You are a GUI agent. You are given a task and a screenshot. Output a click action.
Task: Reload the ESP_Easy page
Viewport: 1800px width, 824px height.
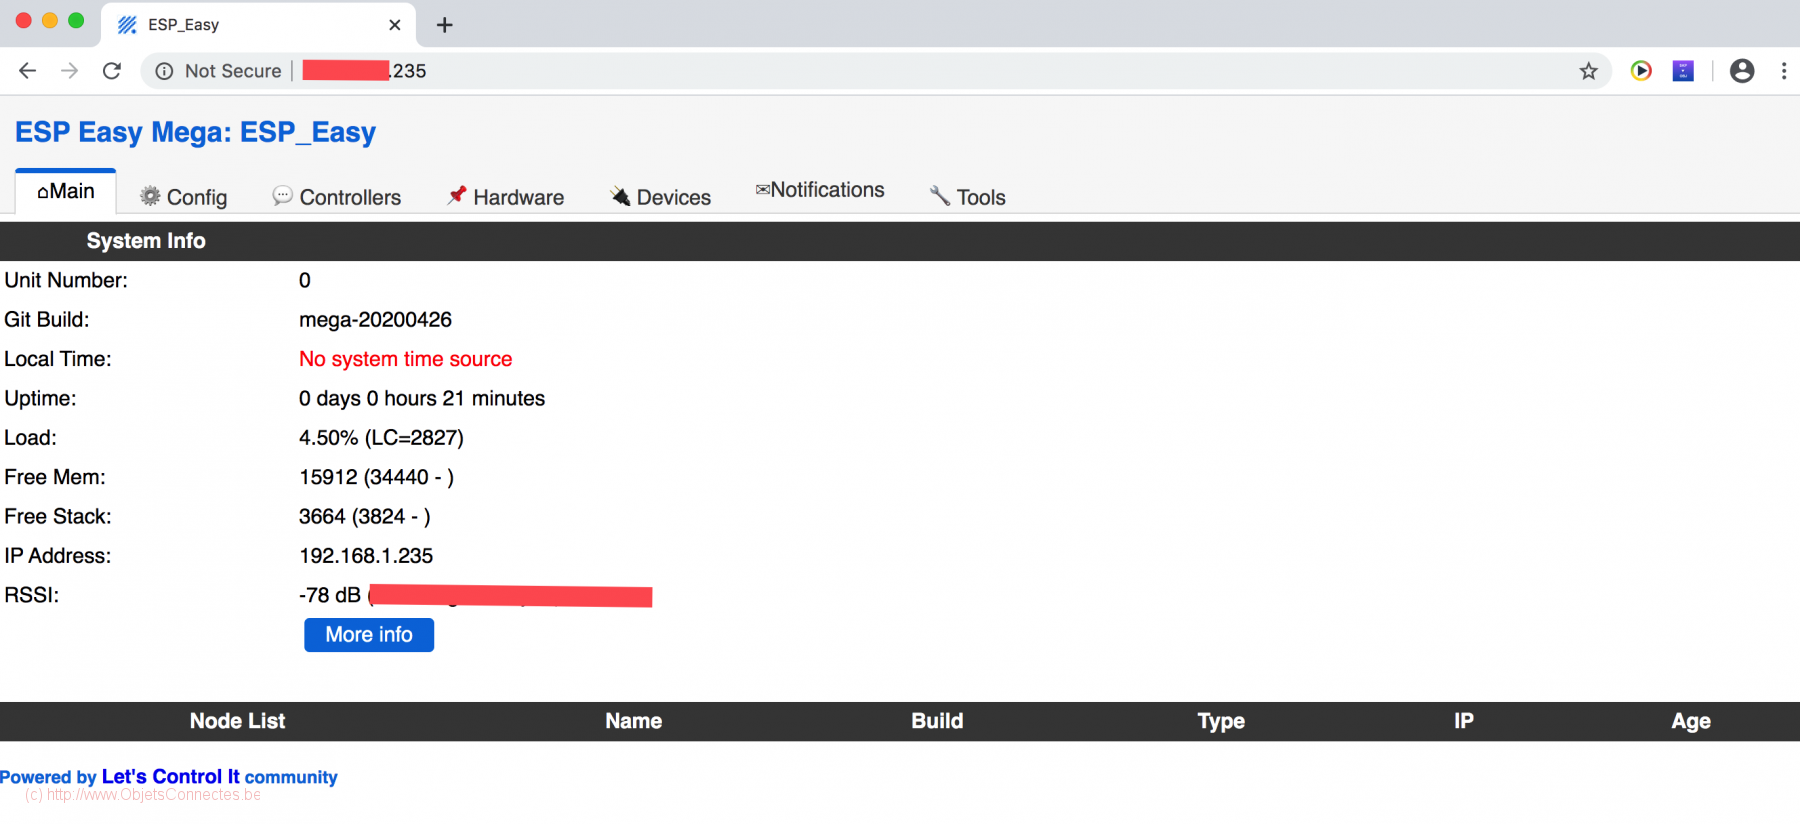(112, 71)
